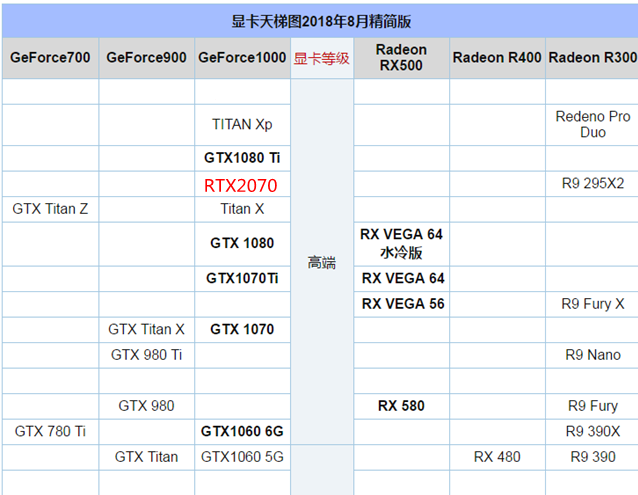
Task: Click the GTX 780 Ti cell
Action: click(50, 431)
